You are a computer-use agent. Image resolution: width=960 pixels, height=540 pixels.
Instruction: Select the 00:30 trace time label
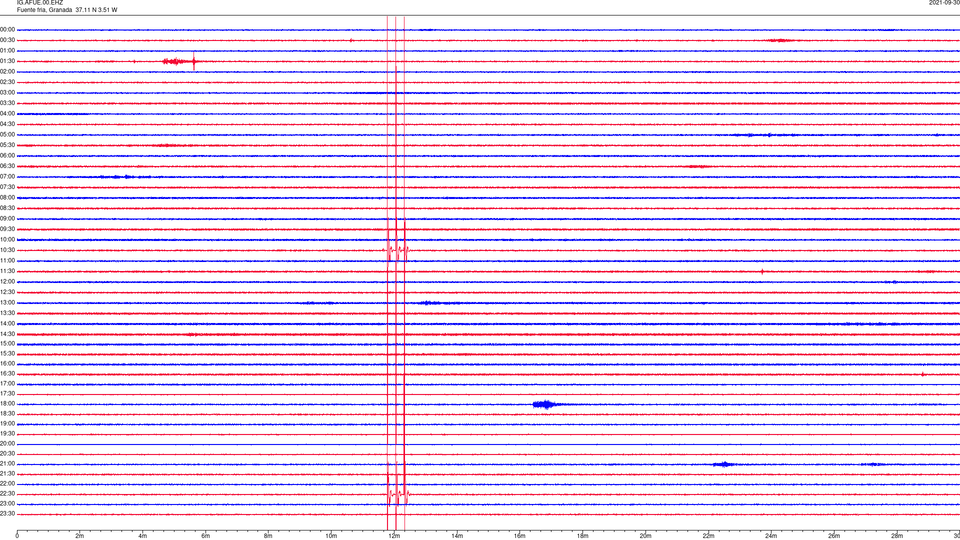(7, 40)
